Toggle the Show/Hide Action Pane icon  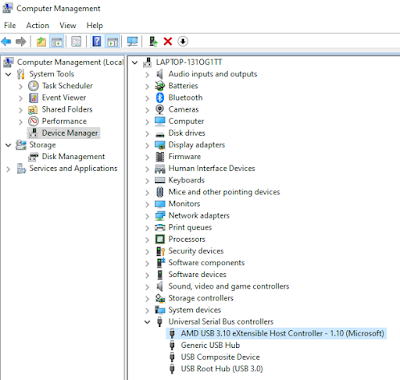[112, 42]
